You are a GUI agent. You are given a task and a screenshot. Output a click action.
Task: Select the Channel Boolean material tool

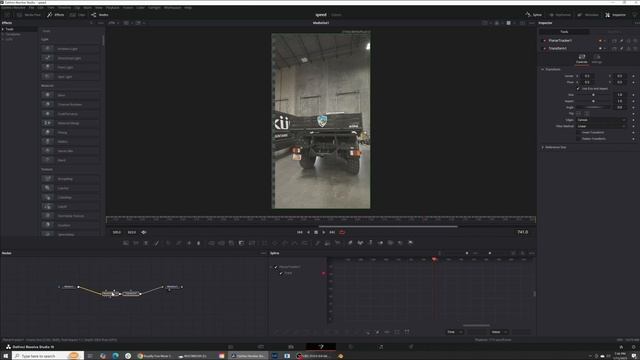70,104
